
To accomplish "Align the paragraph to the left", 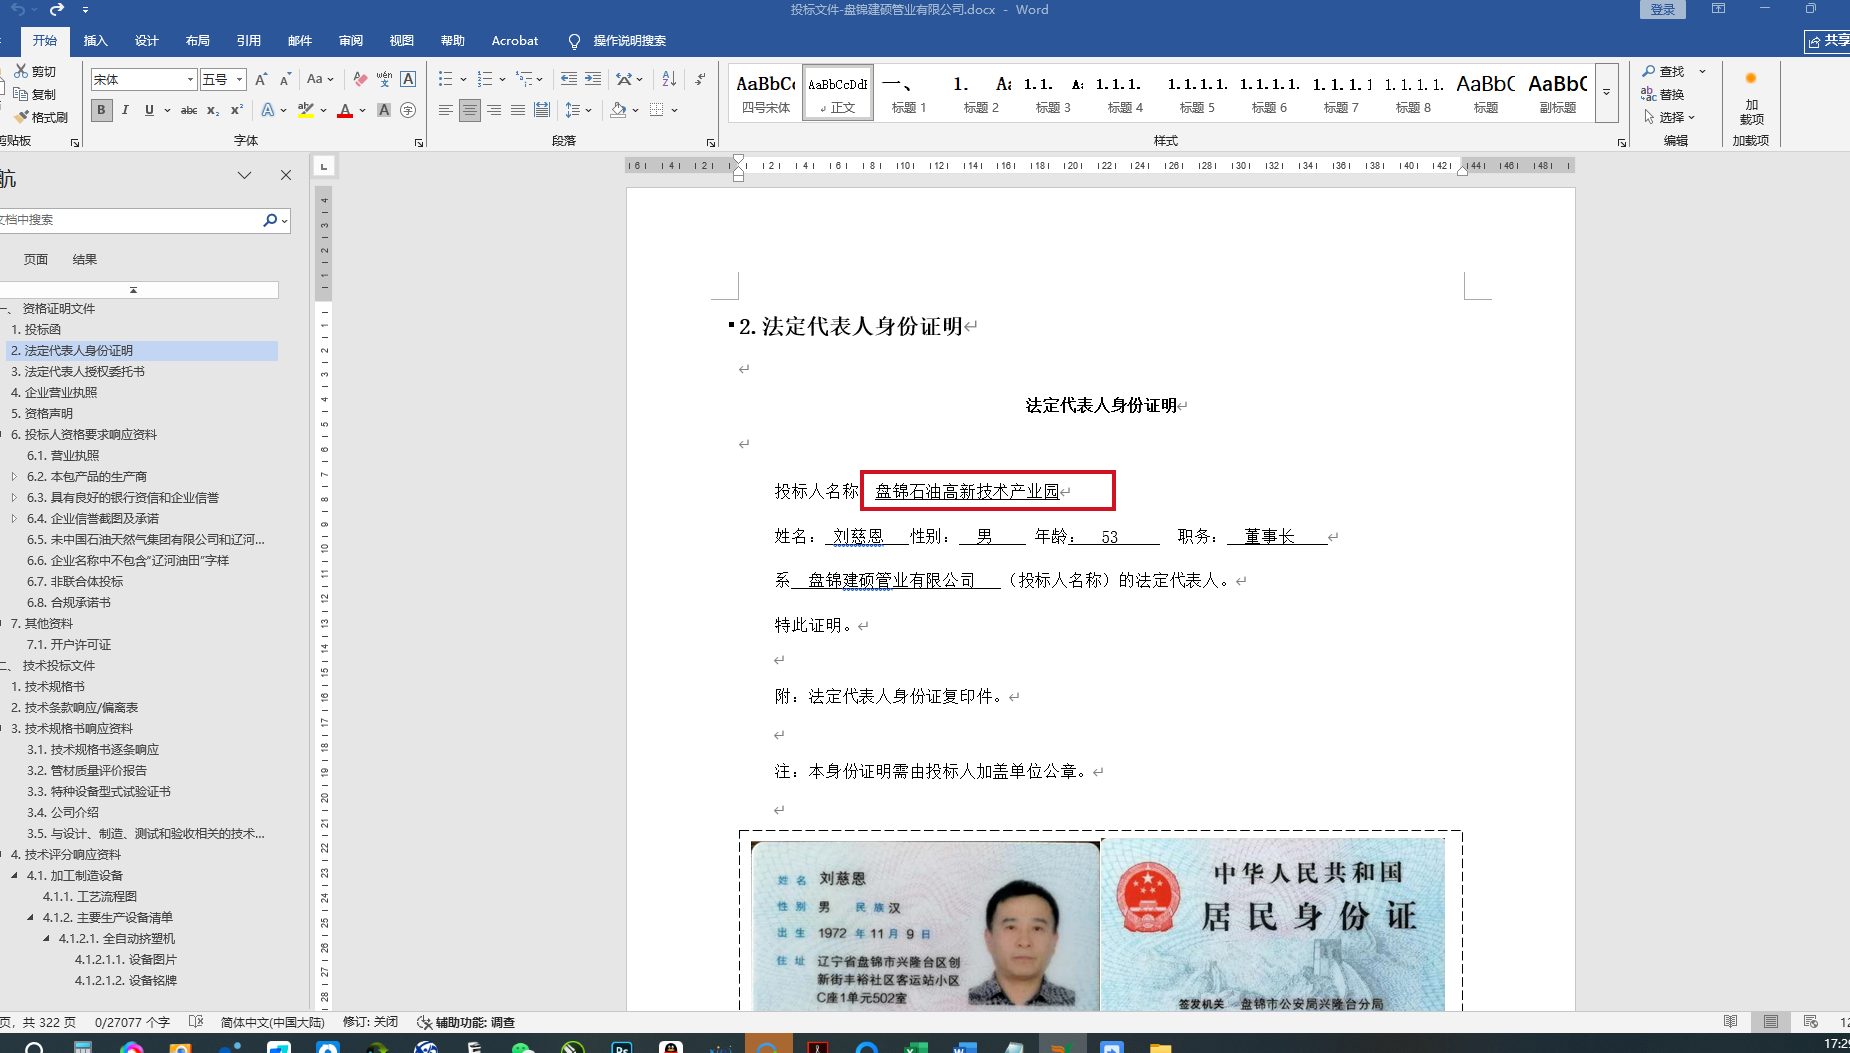I will click(x=446, y=110).
